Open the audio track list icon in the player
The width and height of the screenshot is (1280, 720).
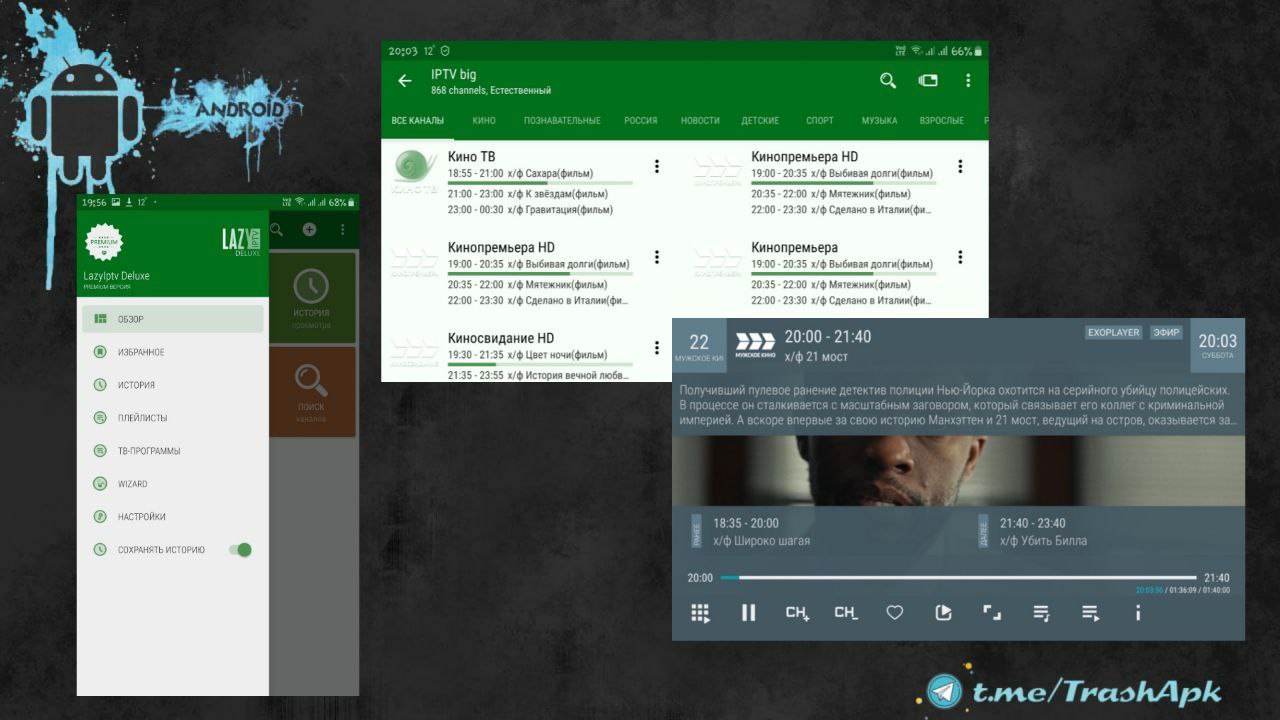[x=1041, y=613]
